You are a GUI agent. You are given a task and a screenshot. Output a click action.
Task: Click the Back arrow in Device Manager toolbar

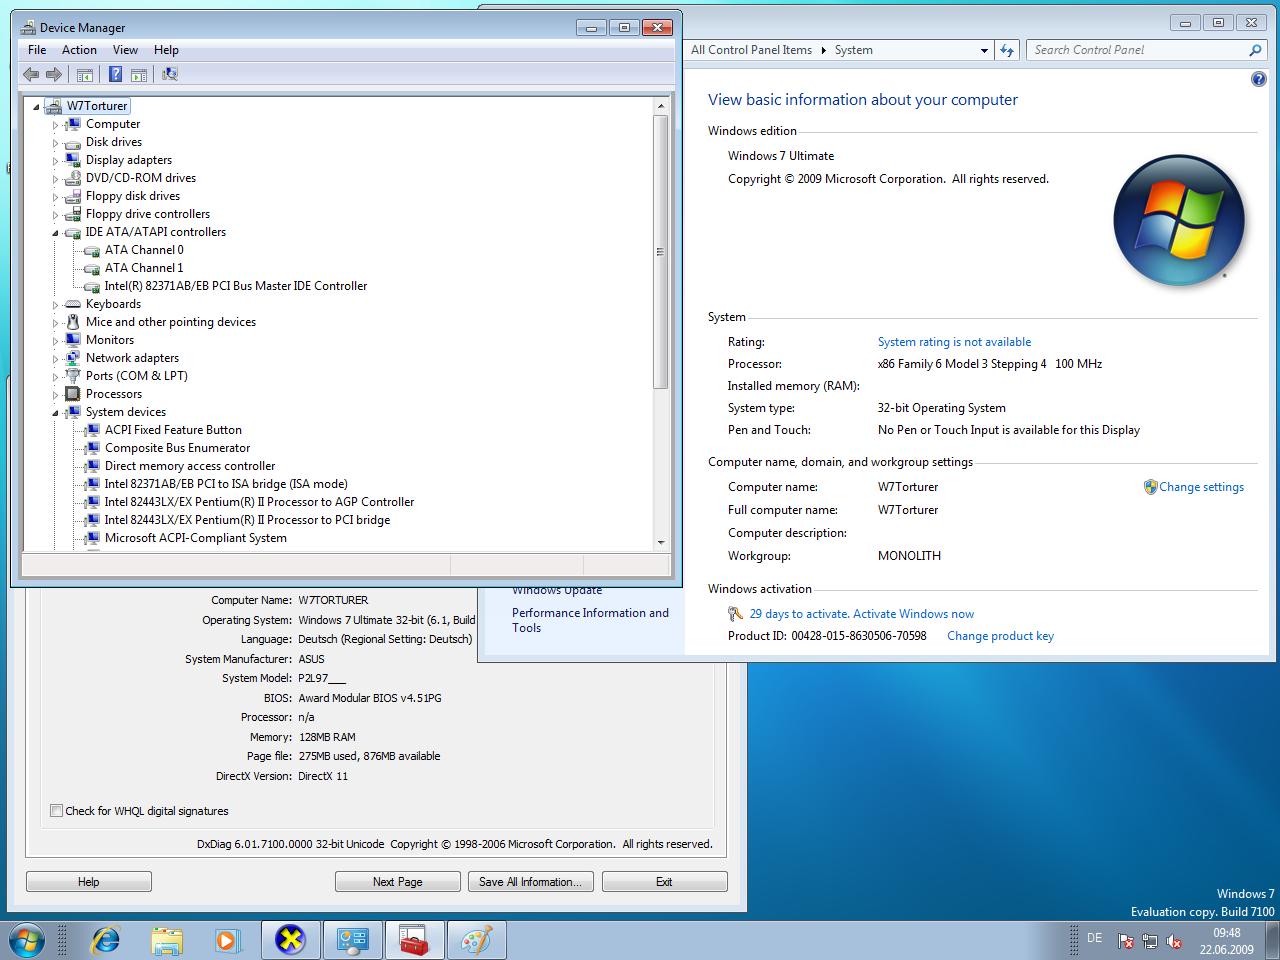(31, 74)
